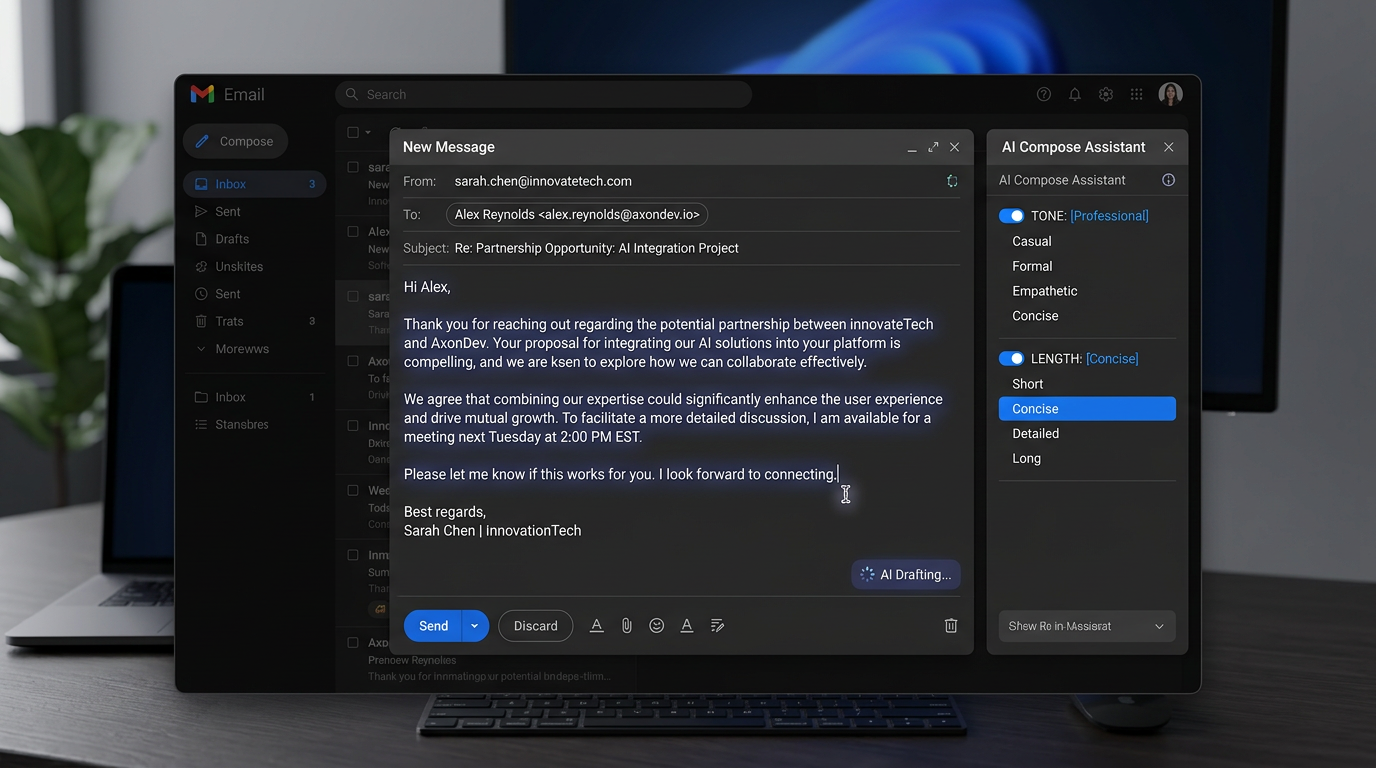
Task: Expand the Morewws section
Action: pyautogui.click(x=241, y=349)
